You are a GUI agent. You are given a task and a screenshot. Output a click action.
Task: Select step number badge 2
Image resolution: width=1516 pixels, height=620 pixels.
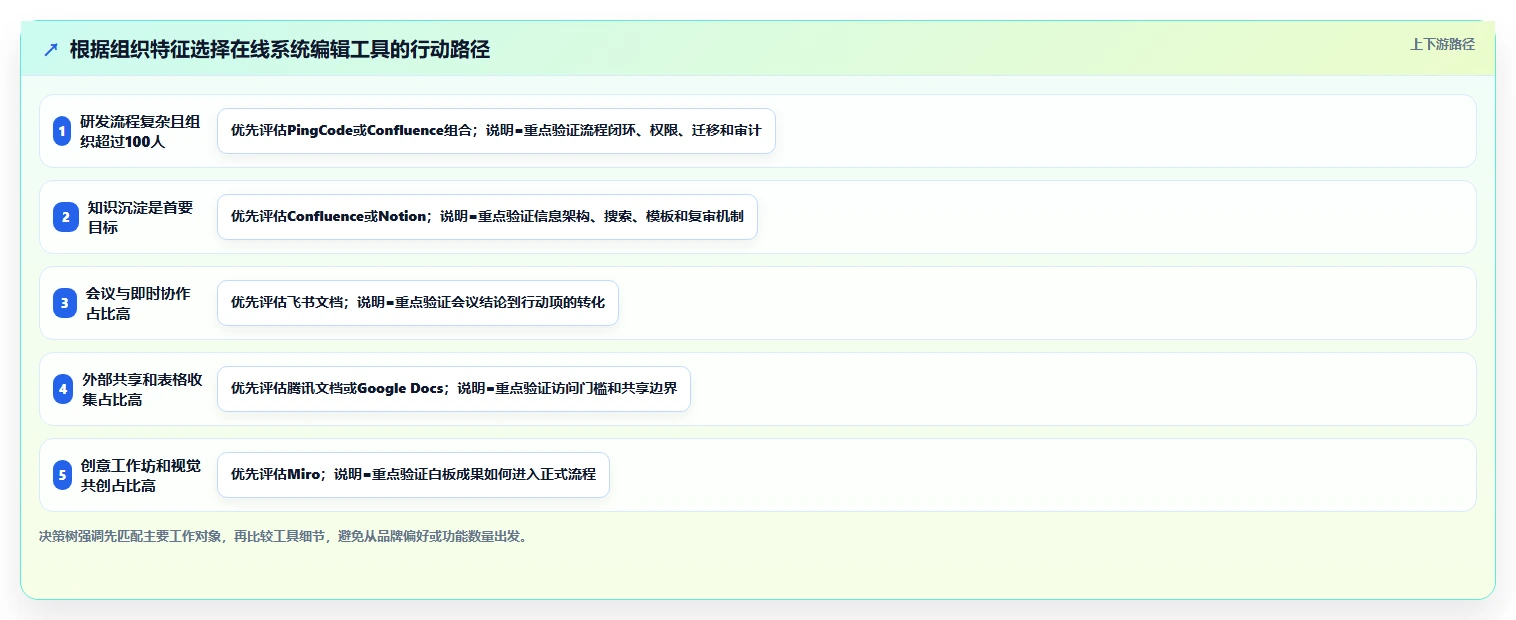click(65, 217)
